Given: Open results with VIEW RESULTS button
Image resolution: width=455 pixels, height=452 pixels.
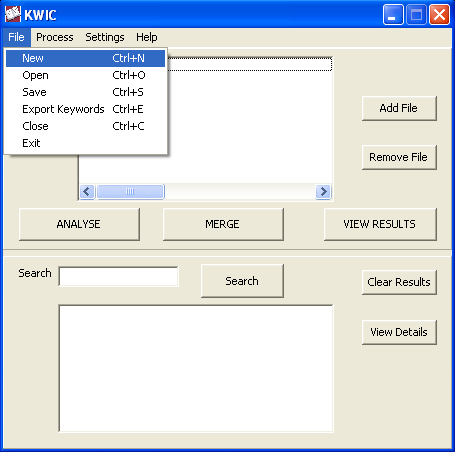Looking at the screenshot, I should pos(380,224).
